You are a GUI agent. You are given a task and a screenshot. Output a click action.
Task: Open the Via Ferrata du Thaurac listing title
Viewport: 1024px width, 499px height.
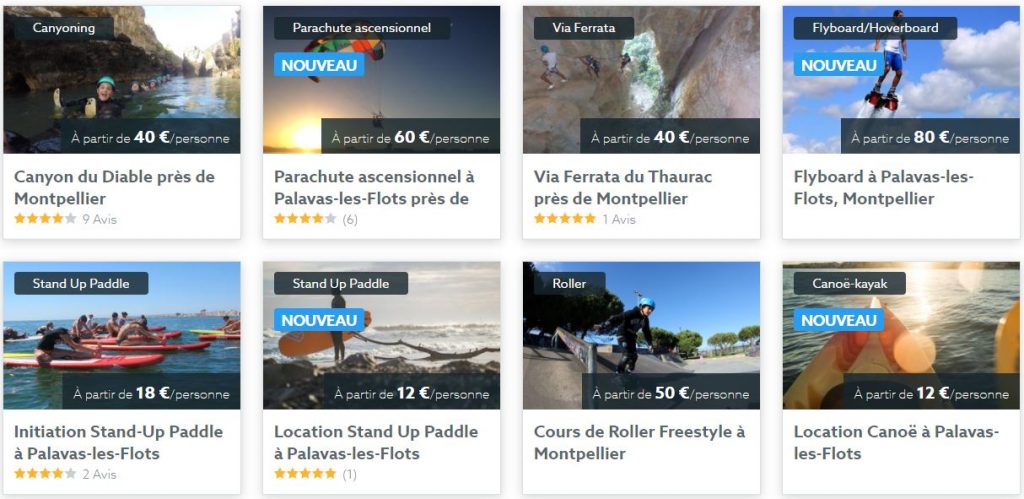tap(623, 187)
